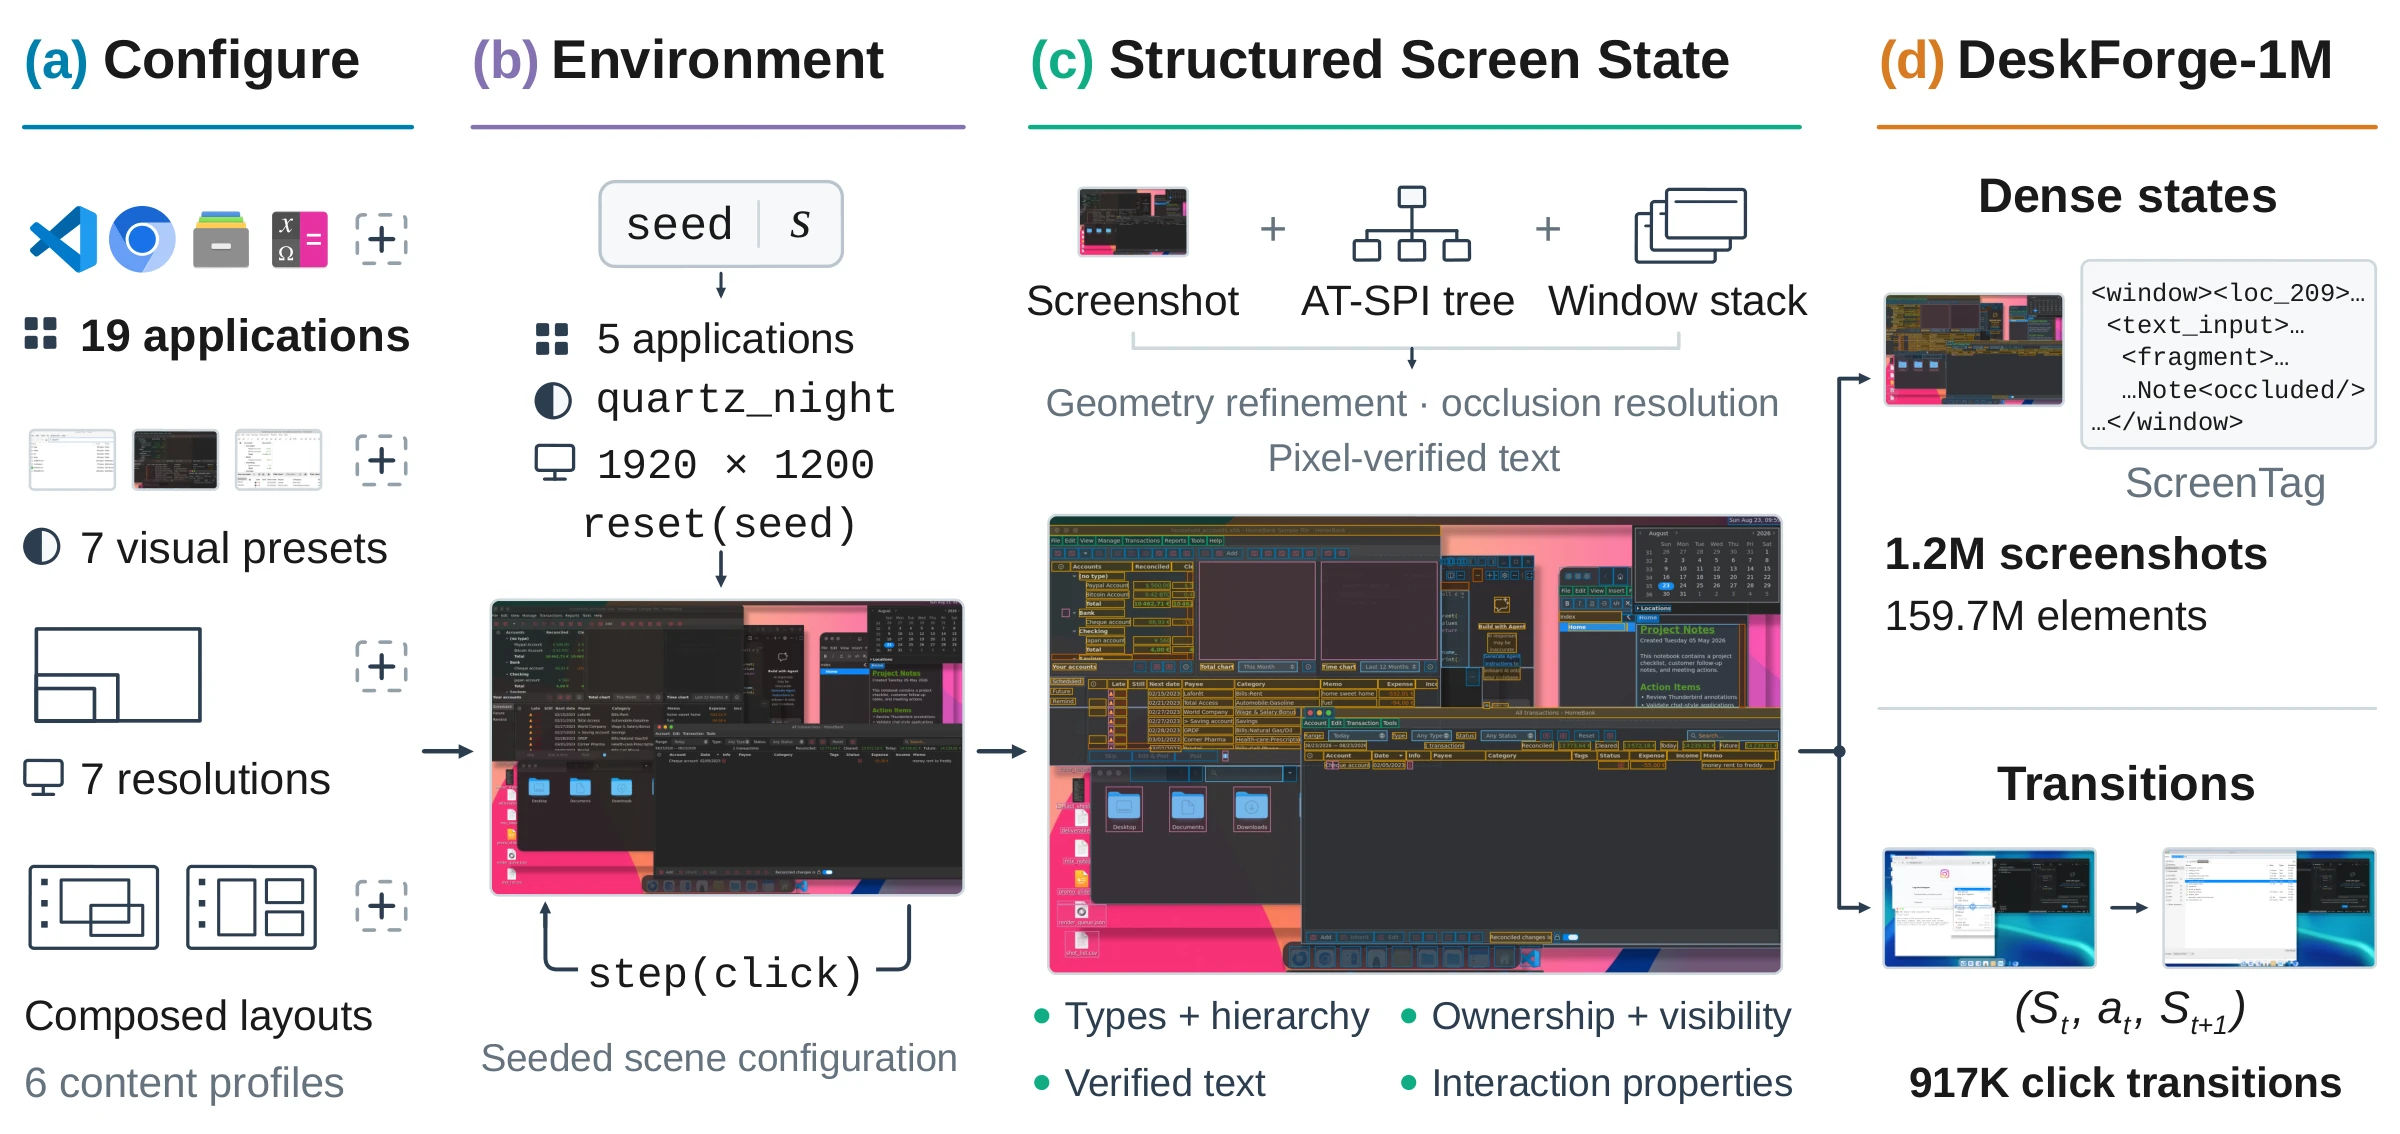Click the Chromium browser icon under Configure
2400x1134 pixels.
click(x=142, y=239)
